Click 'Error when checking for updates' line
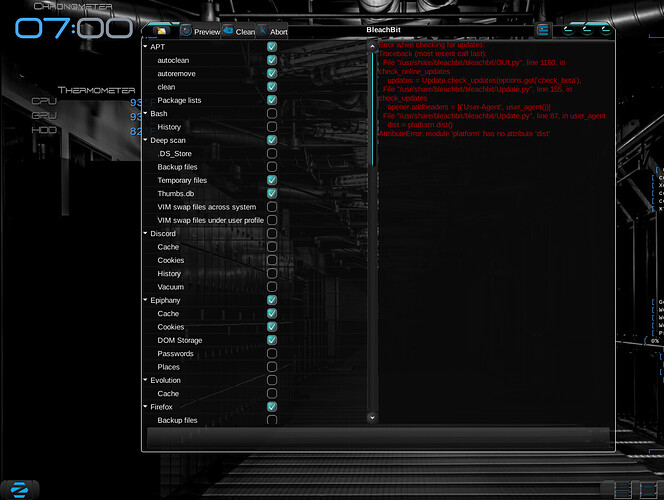664x500 pixels. 432,45
